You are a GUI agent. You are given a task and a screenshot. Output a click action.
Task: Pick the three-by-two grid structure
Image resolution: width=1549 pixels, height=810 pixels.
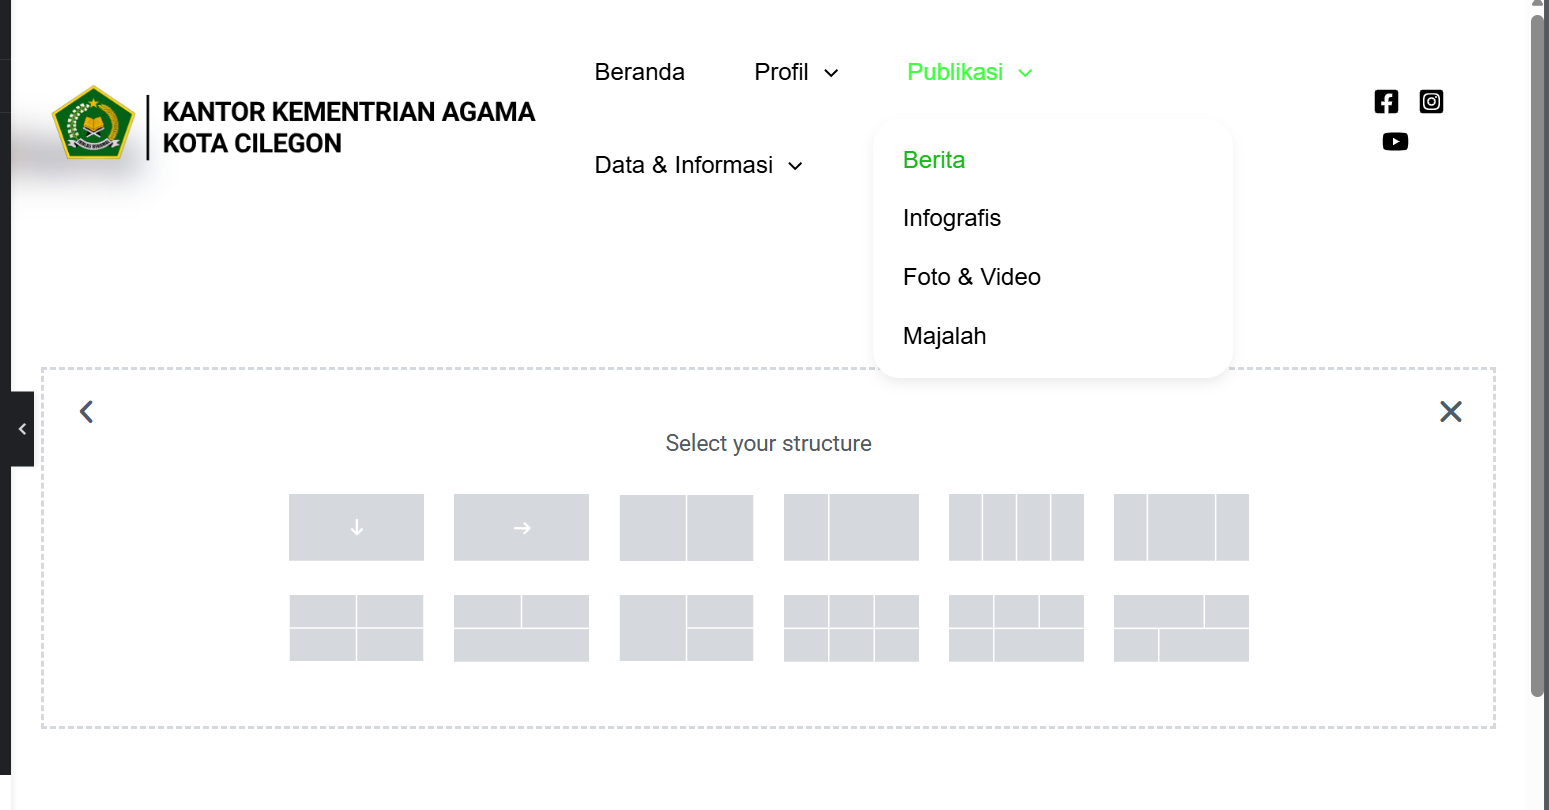pos(851,628)
